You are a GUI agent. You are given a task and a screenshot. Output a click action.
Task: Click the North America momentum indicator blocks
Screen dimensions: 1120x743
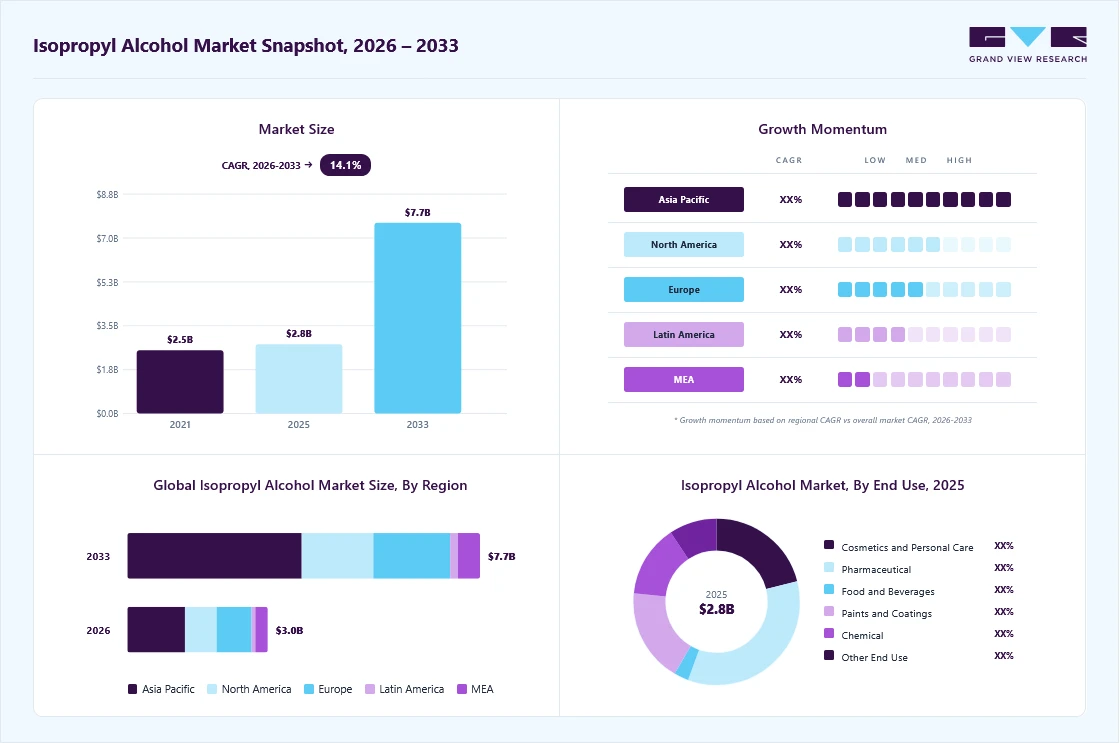(924, 244)
